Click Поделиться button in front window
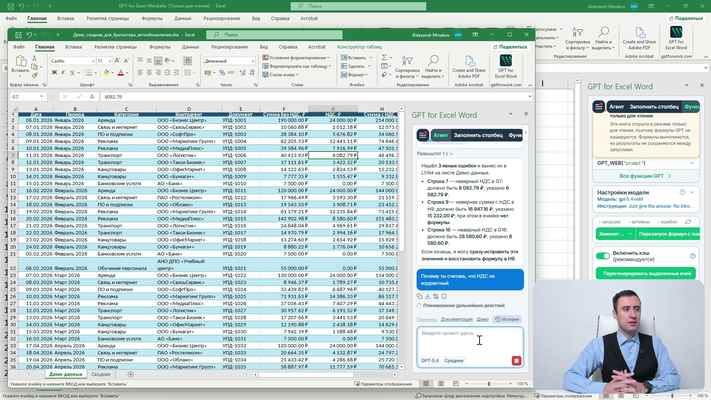Viewport: 711px width, 400px height. pyautogui.click(x=510, y=47)
